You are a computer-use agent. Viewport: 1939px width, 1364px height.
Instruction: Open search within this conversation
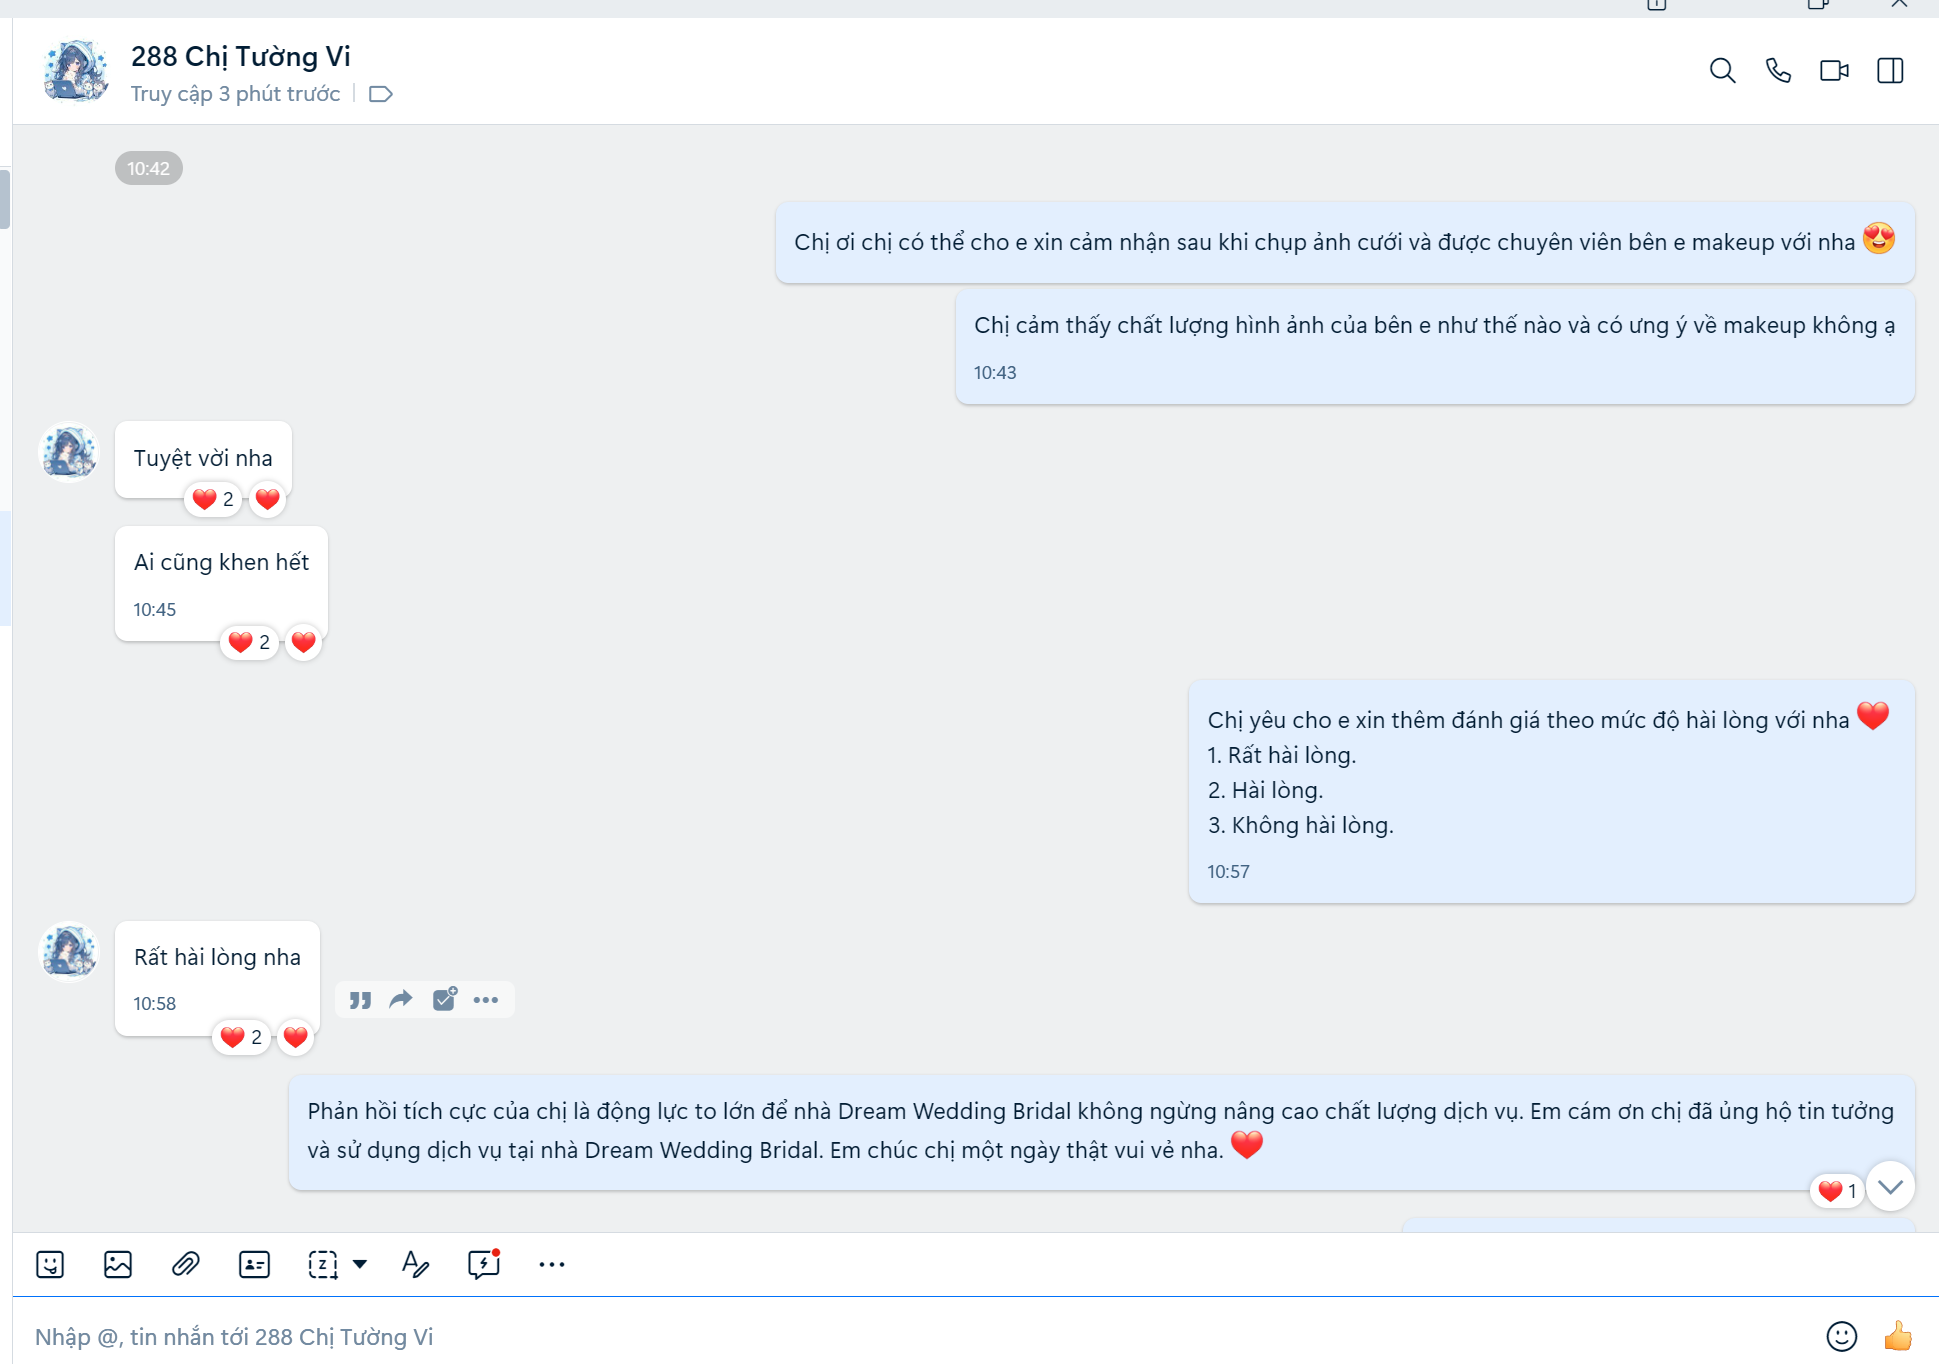pos(1721,71)
